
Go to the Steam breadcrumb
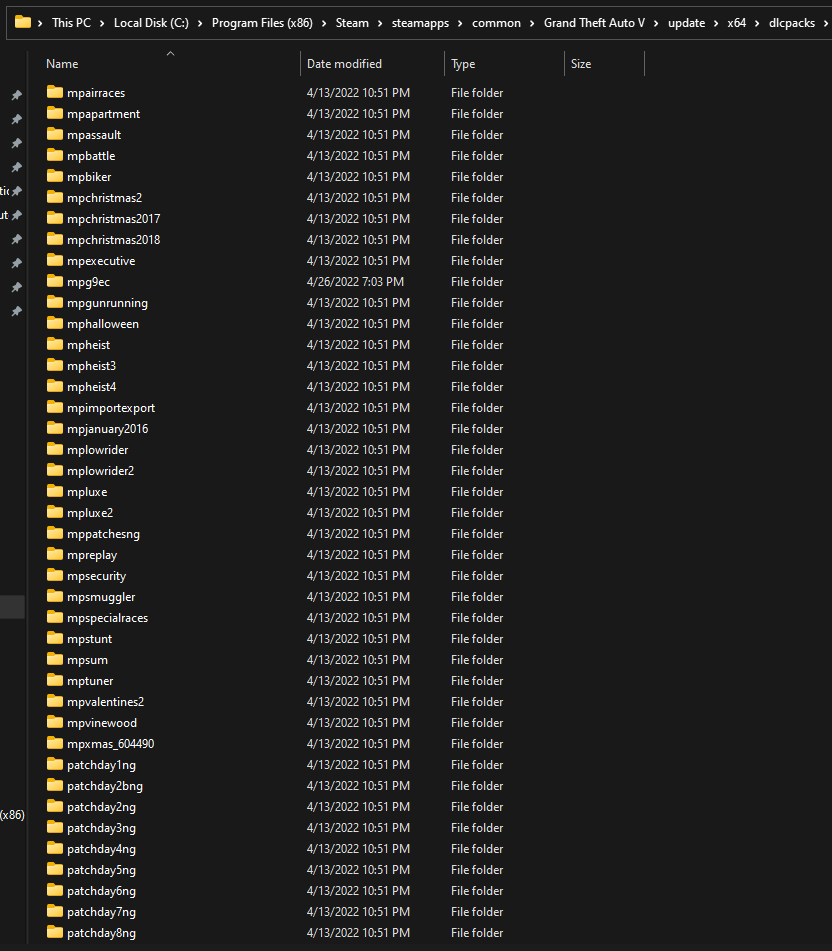352,23
